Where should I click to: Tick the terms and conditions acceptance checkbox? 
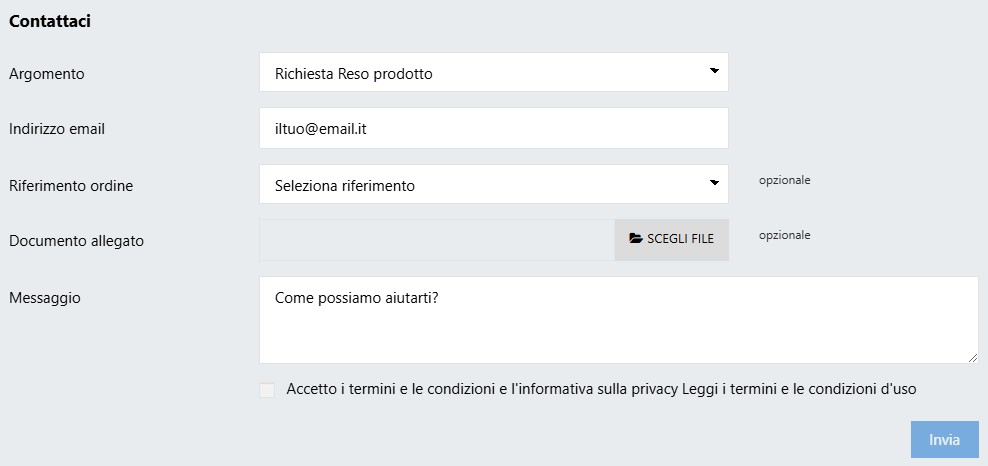point(267,390)
